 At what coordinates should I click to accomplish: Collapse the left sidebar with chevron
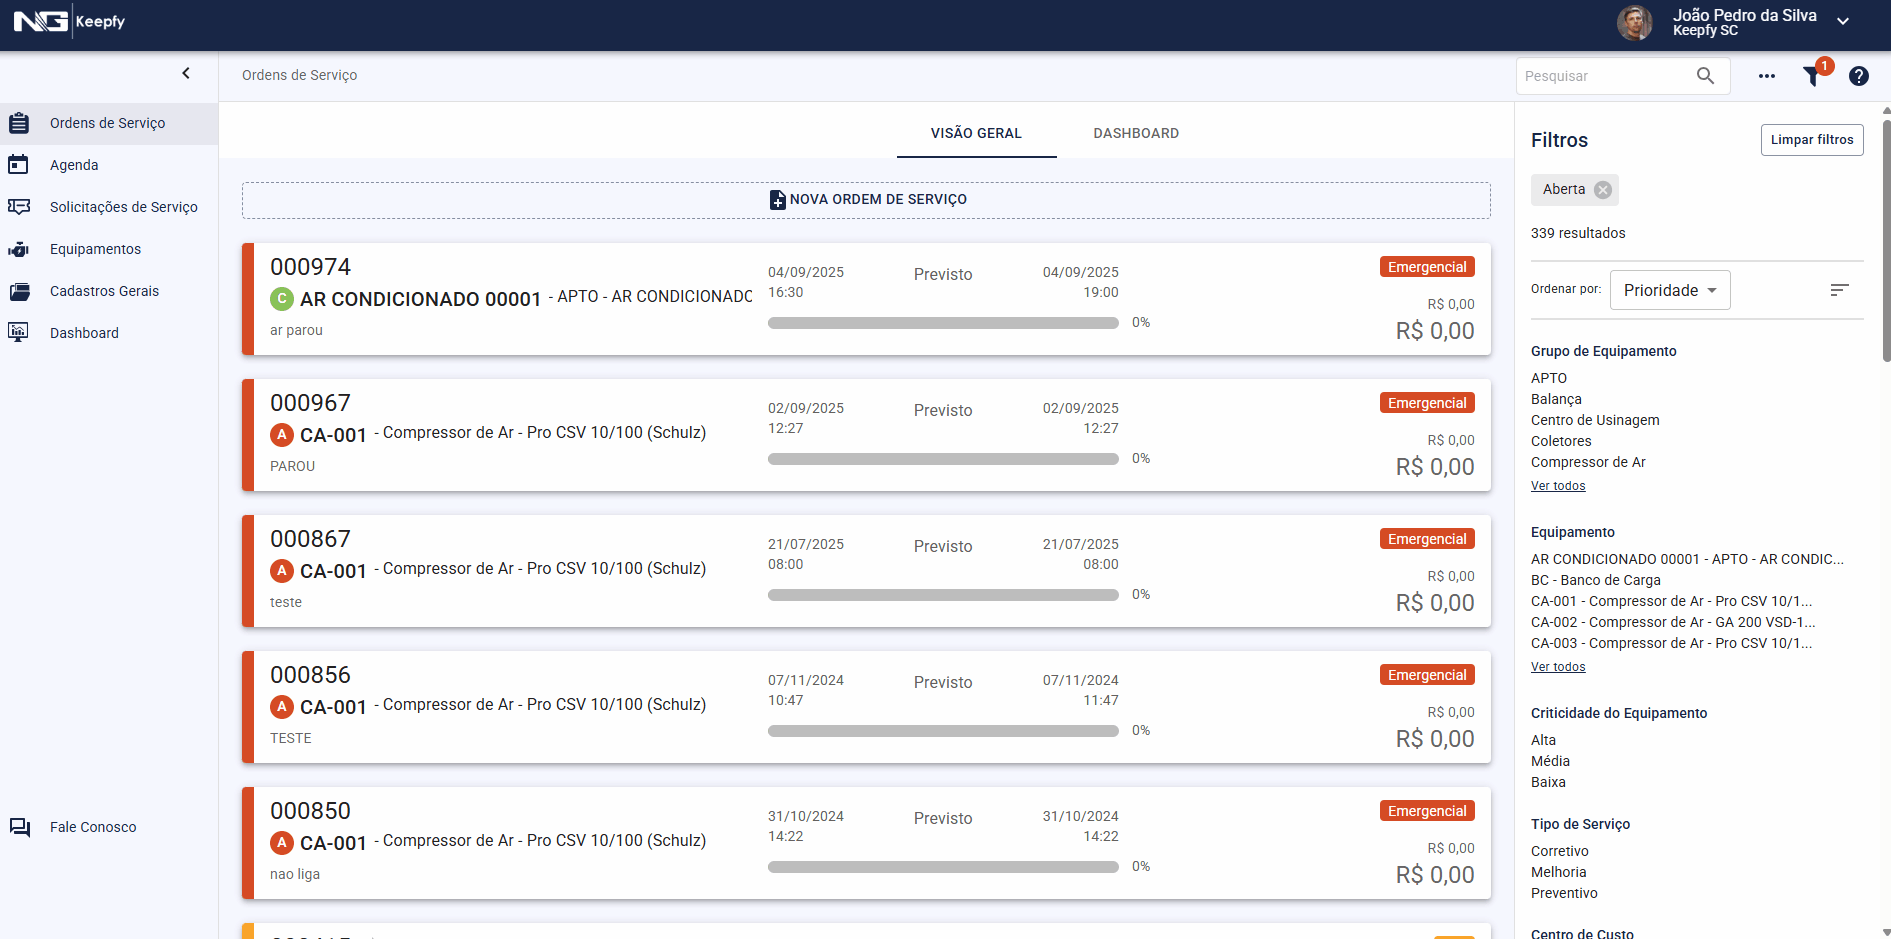pos(186,73)
